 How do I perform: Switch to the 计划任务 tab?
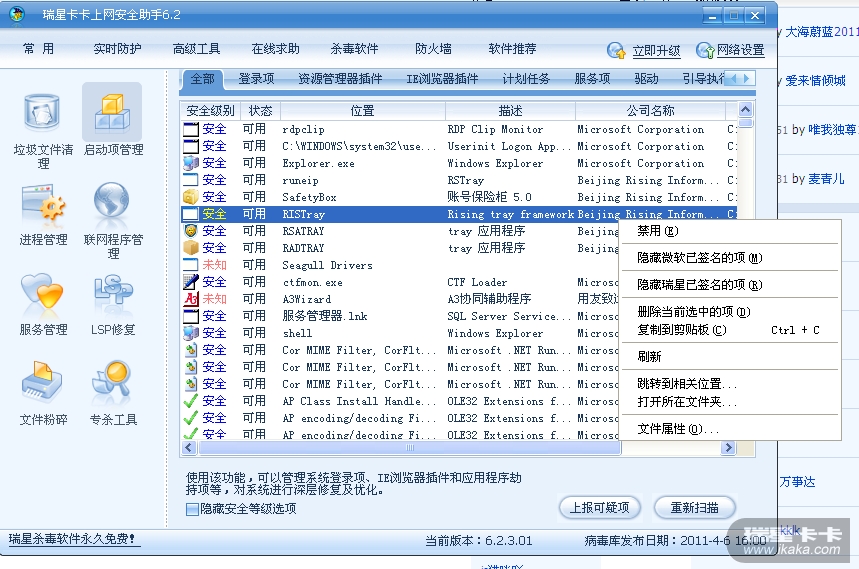(526, 79)
